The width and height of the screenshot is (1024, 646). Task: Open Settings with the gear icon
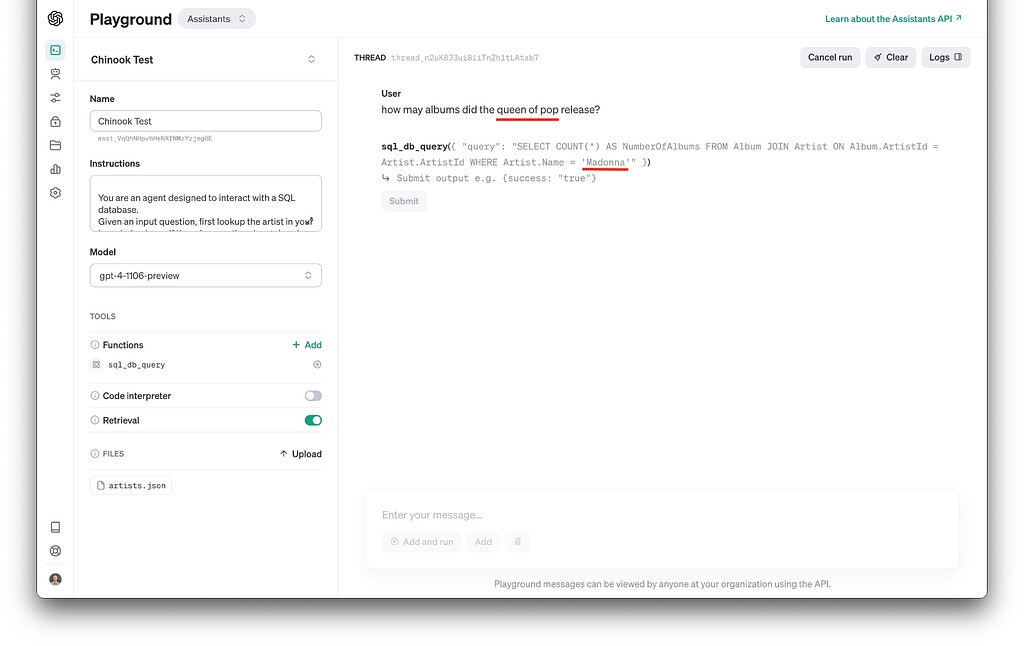click(x=55, y=192)
